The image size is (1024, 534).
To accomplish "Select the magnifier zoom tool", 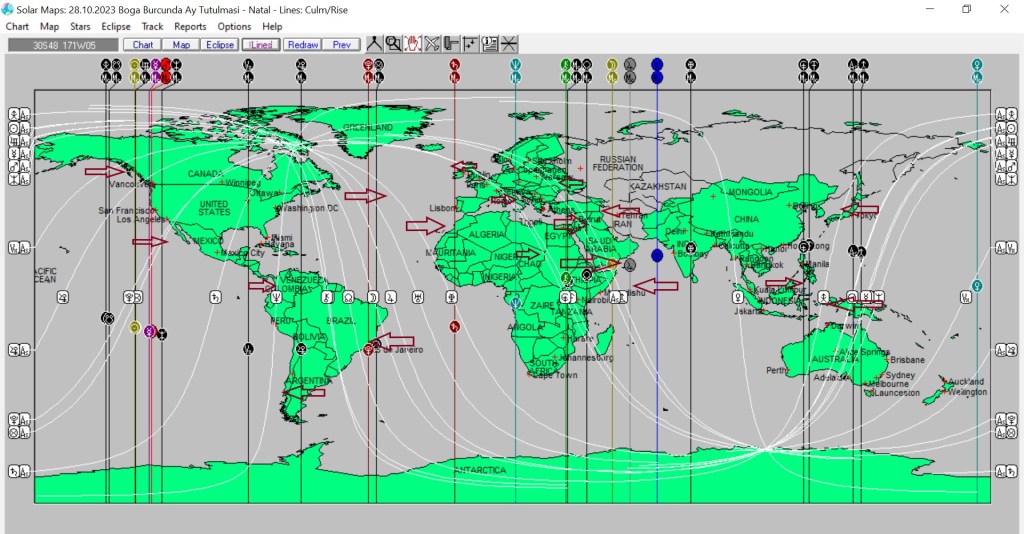I will point(393,44).
